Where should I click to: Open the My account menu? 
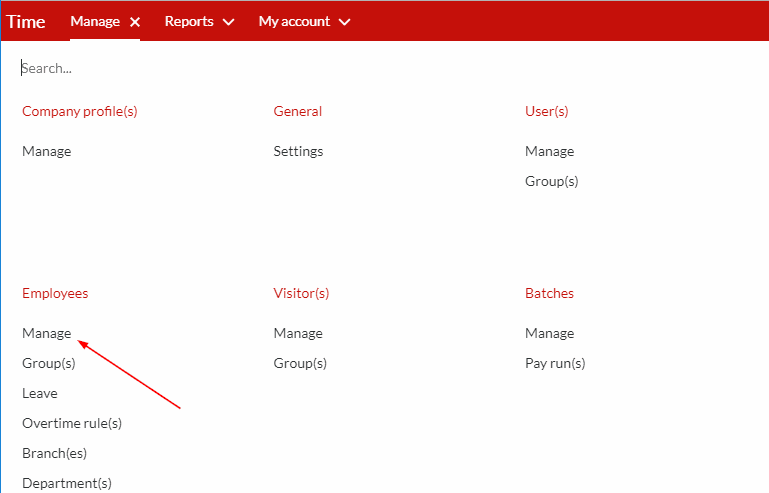coord(294,21)
